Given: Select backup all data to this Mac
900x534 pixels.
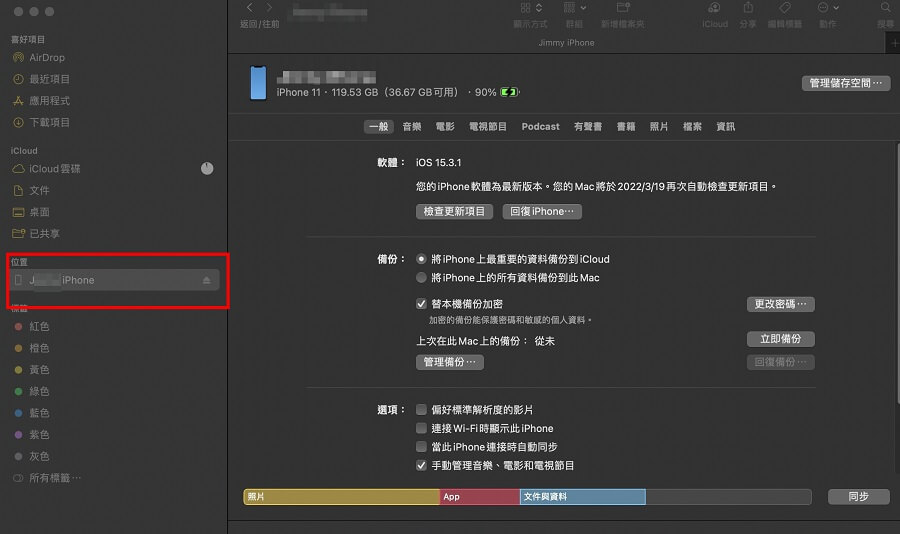Looking at the screenshot, I should 421,278.
